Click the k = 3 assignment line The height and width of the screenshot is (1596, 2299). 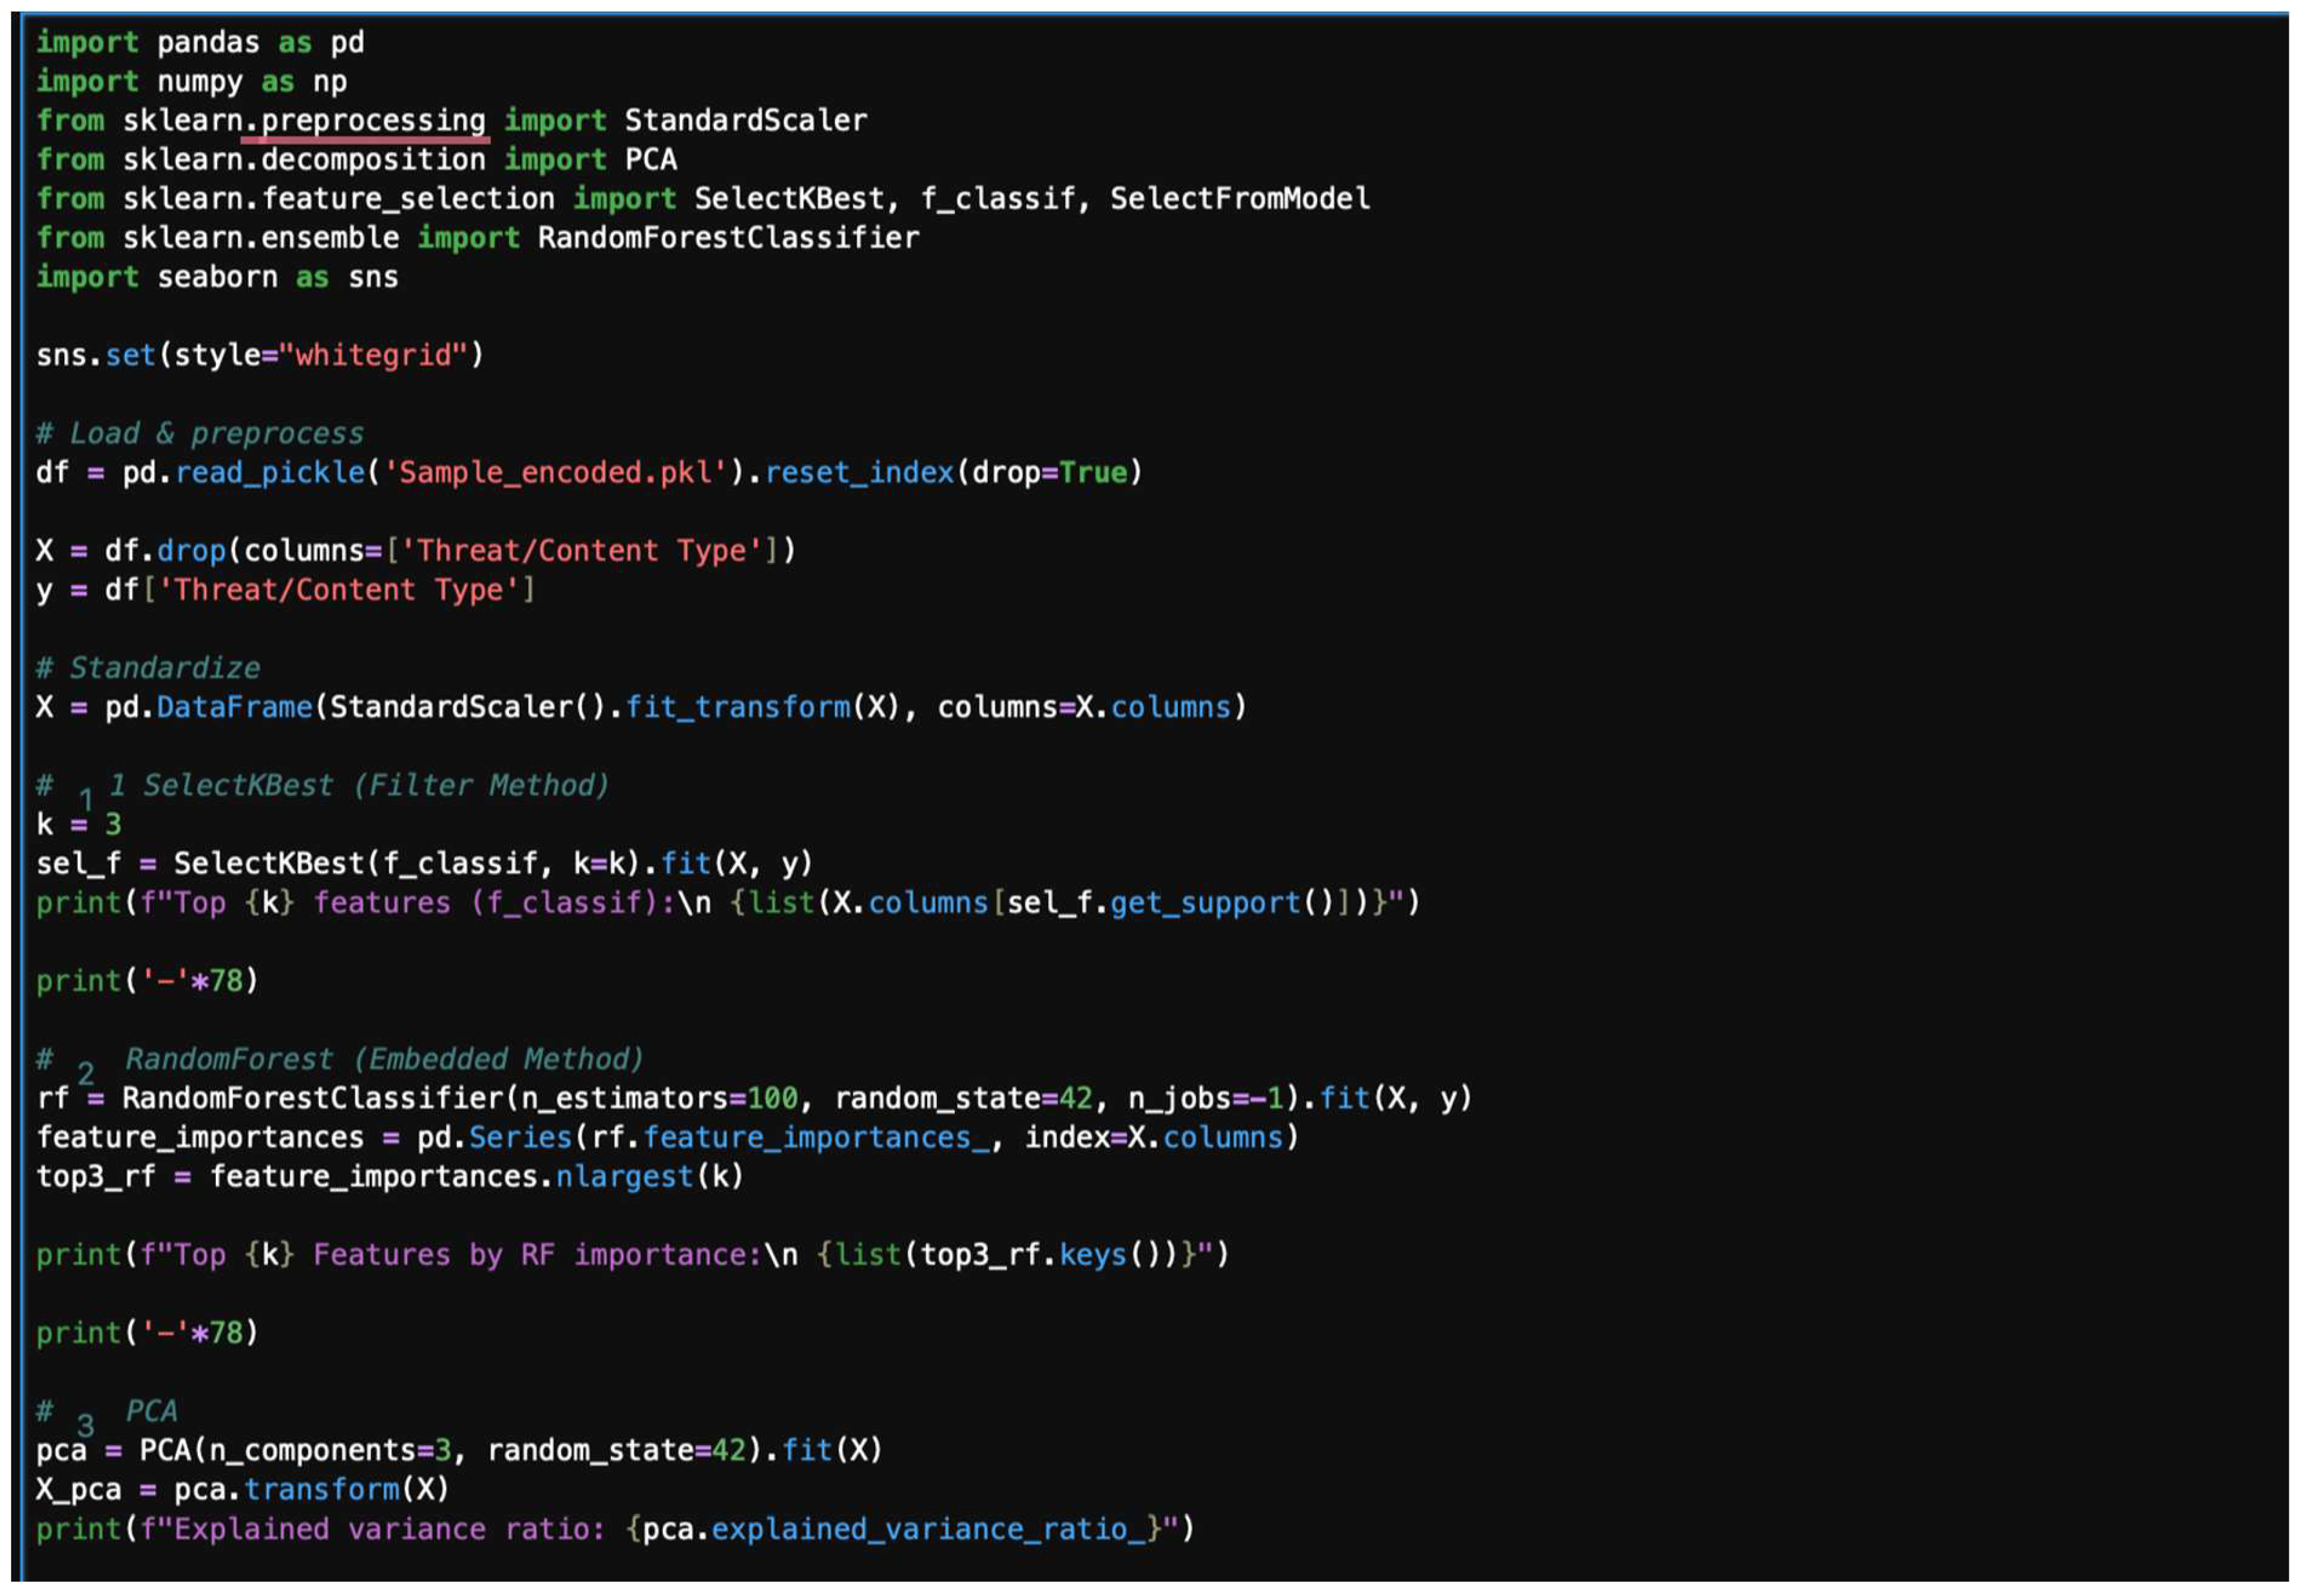pos(78,824)
